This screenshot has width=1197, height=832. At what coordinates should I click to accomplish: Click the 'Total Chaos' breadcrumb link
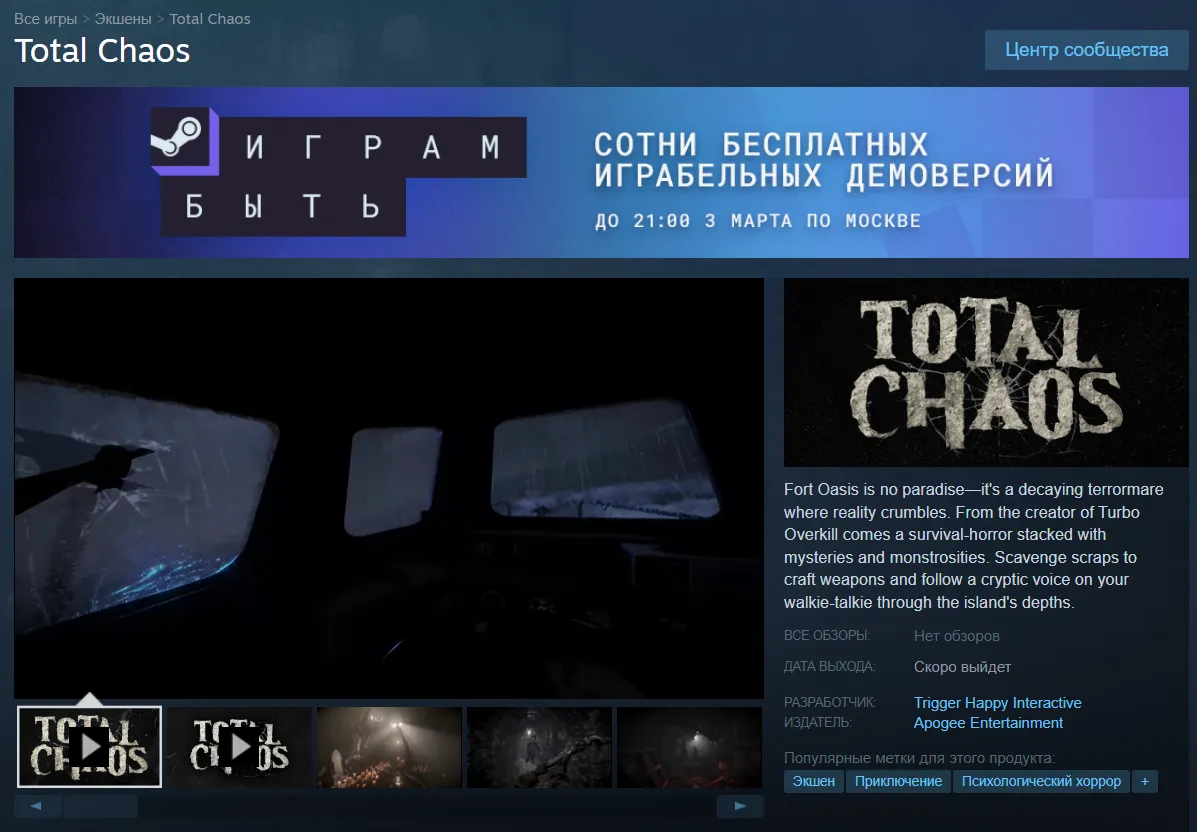click(x=210, y=19)
